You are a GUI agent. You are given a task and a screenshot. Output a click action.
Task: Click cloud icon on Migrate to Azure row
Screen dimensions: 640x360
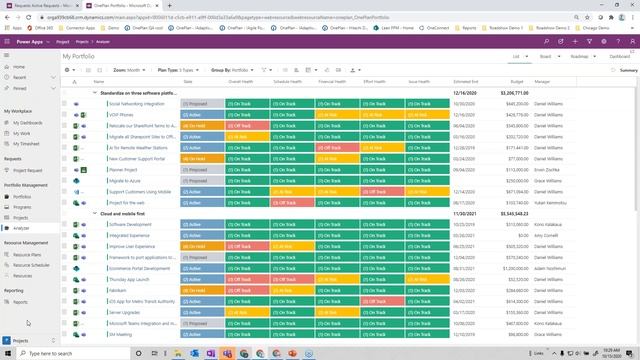pos(76,181)
